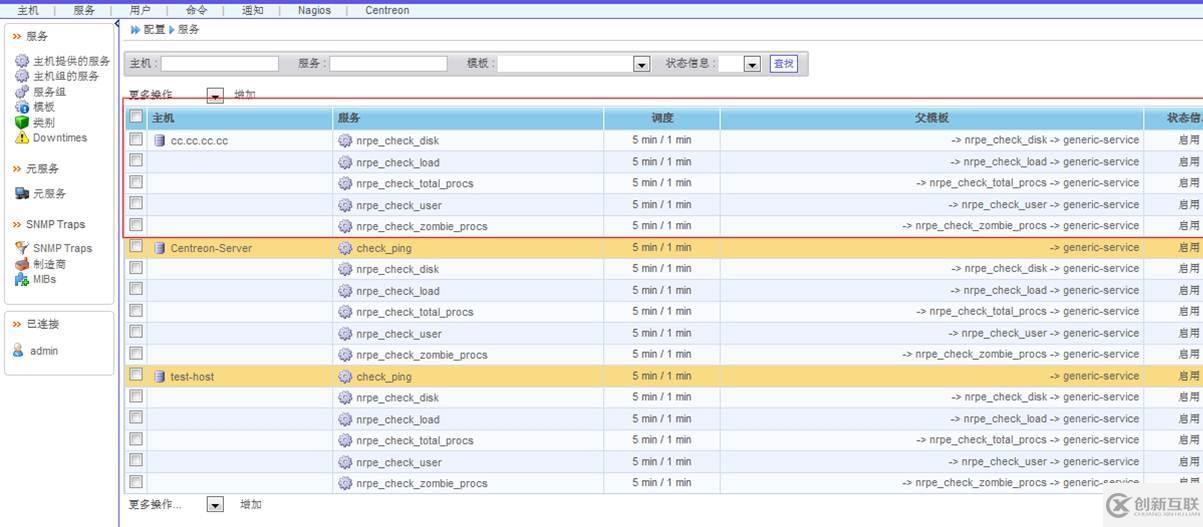This screenshot has height=527, width=1203.
Task: Open the test-host host link
Action: [192, 377]
